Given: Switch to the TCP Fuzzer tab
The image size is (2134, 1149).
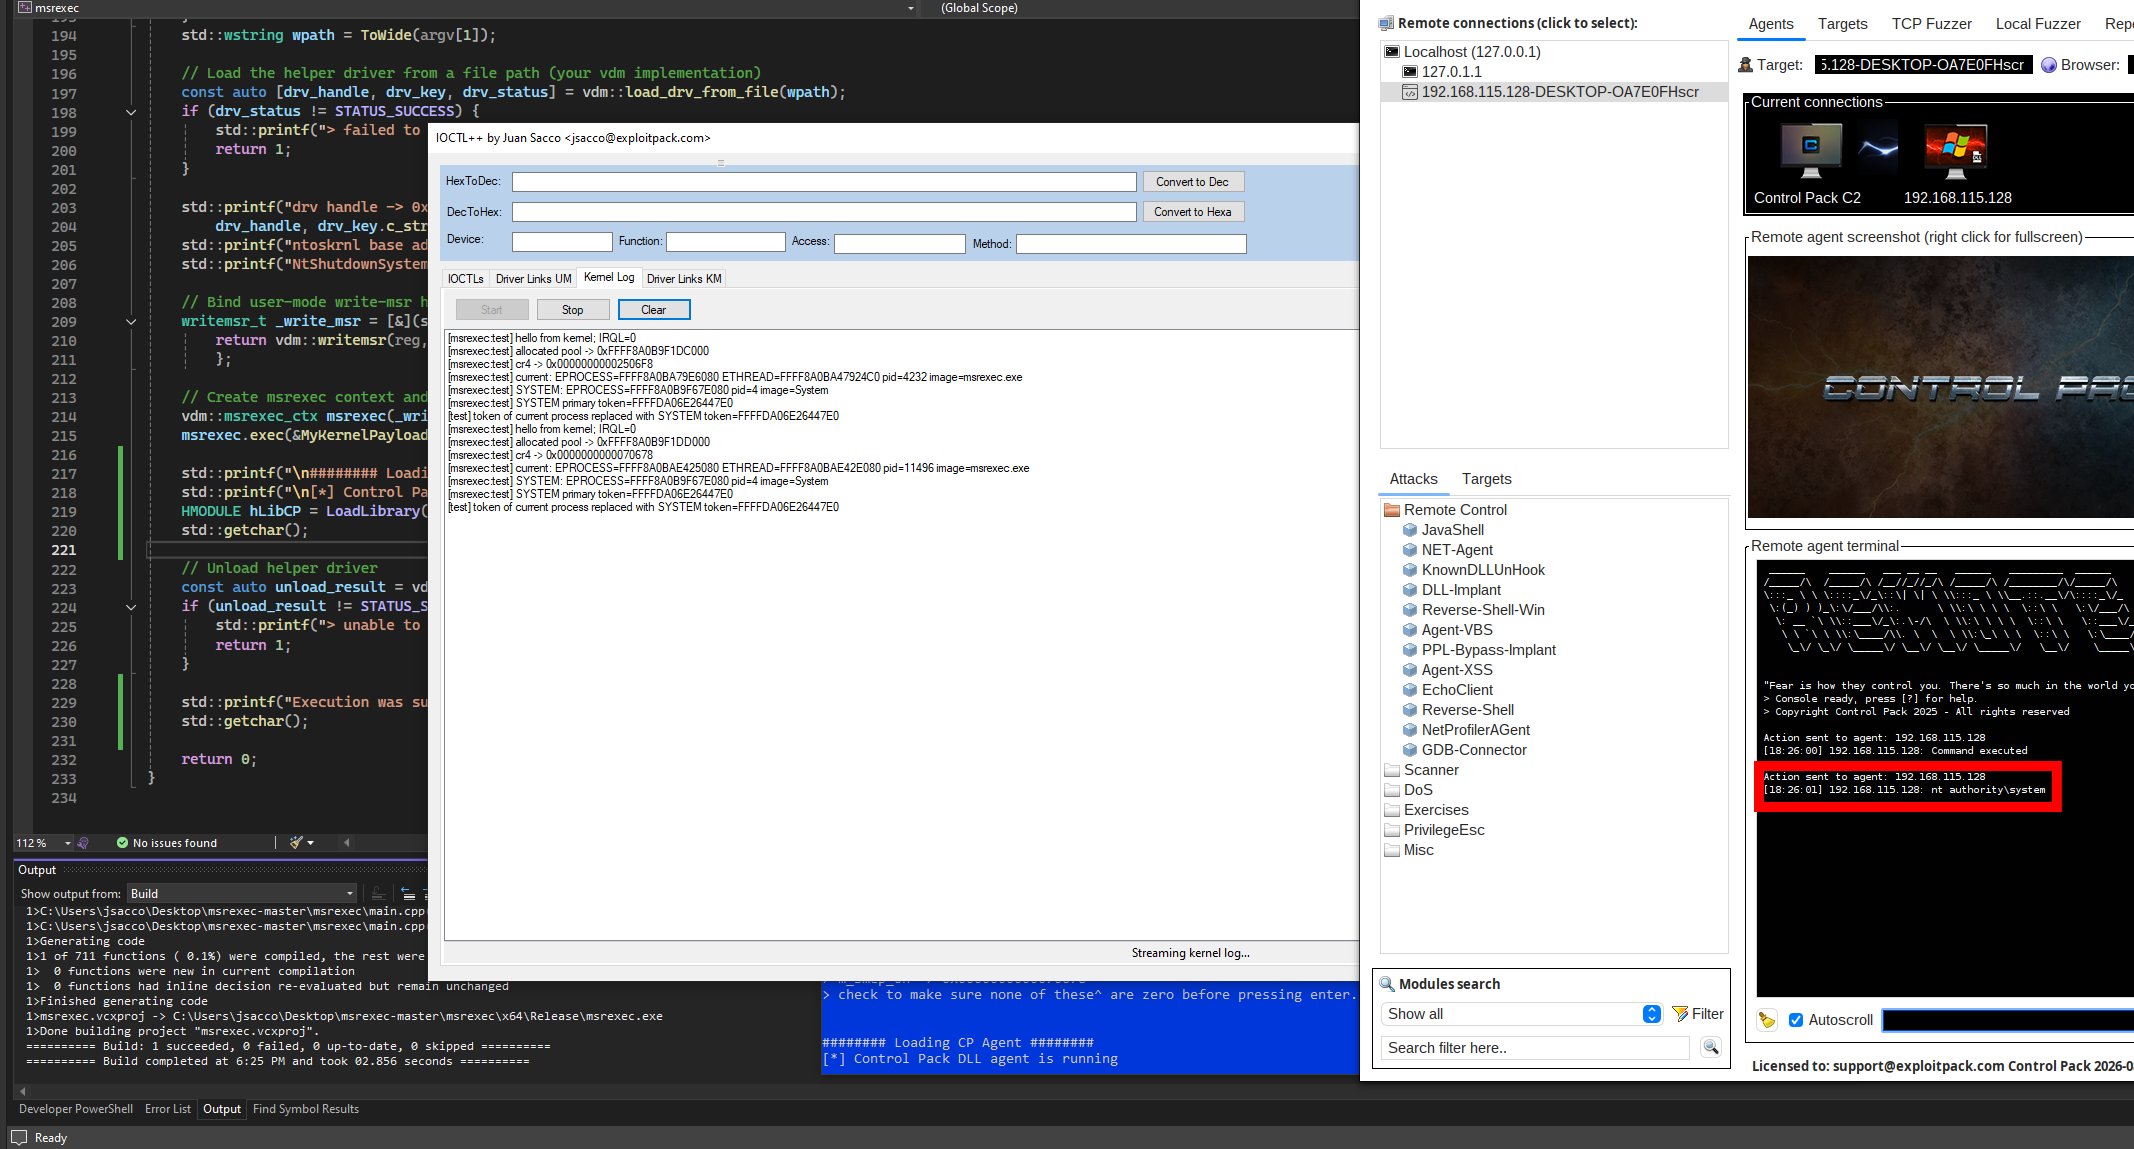Looking at the screenshot, I should pos(1931,23).
